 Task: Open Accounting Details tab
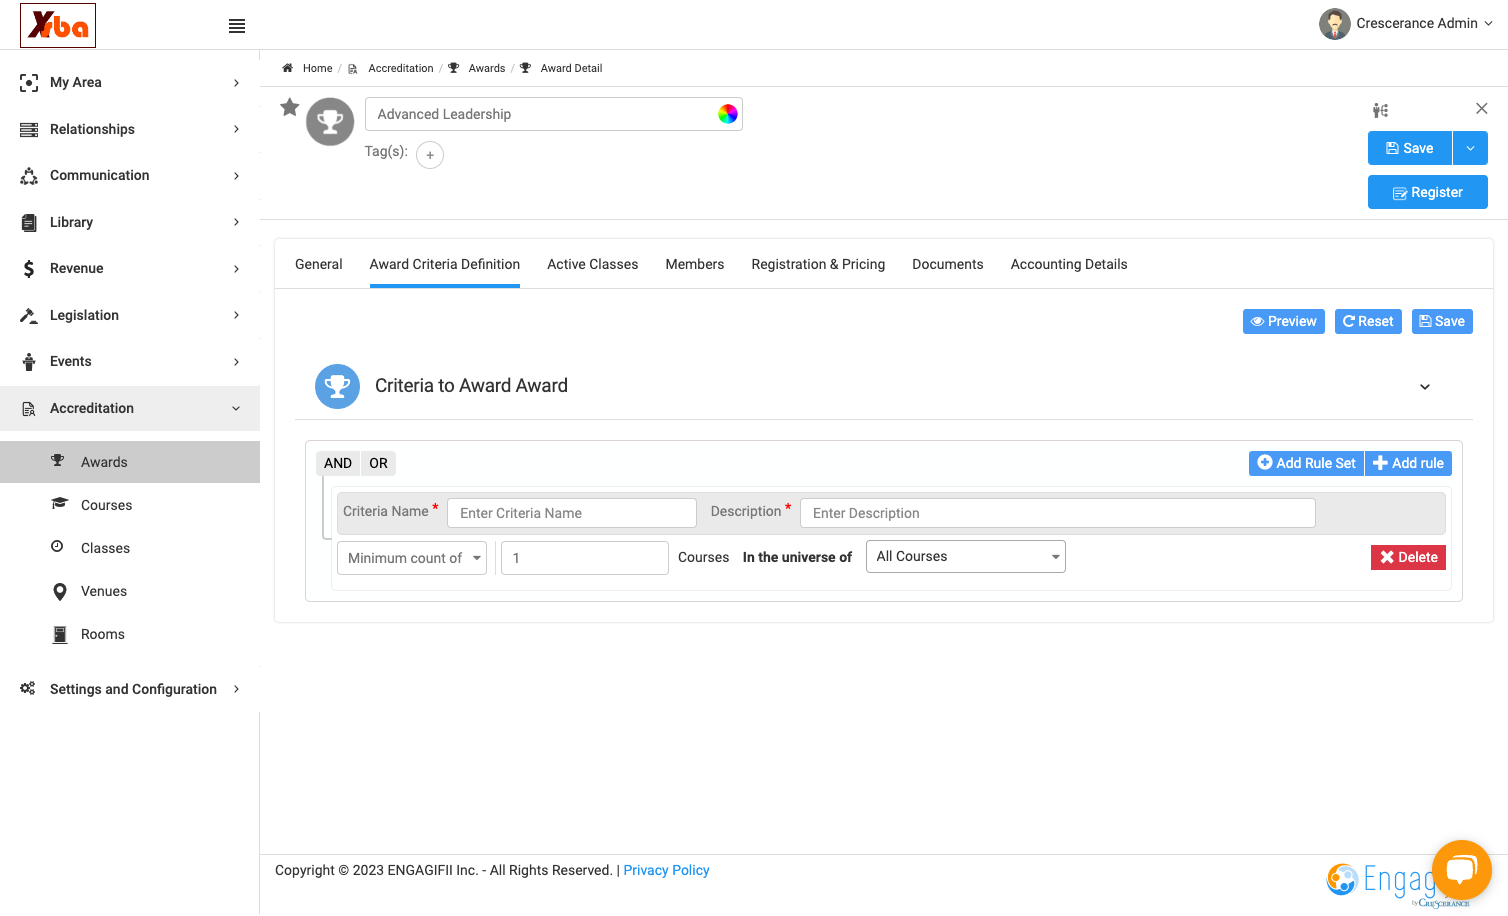point(1069,264)
